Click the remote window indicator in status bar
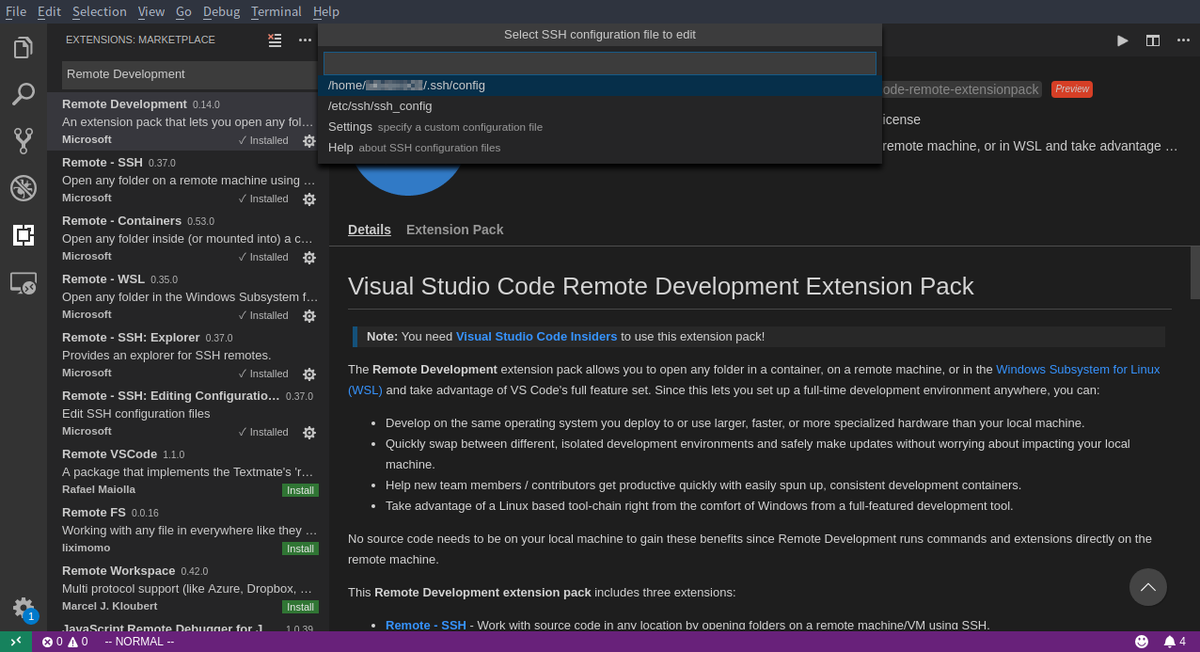 coord(17,641)
